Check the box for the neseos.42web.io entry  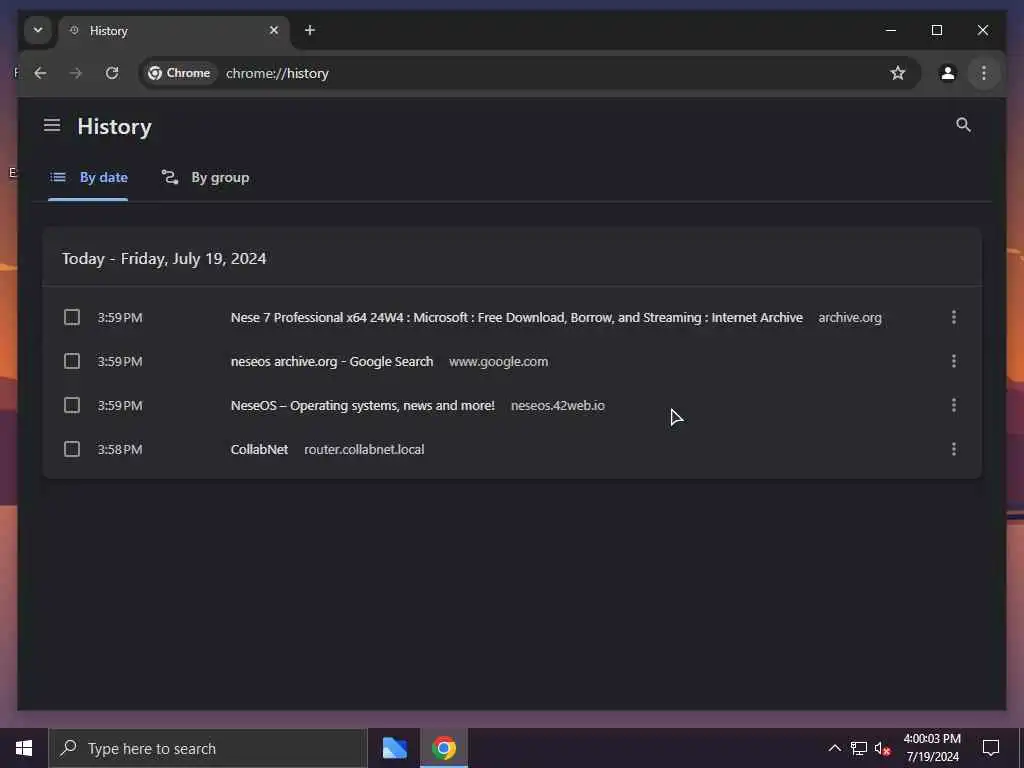tap(72, 406)
